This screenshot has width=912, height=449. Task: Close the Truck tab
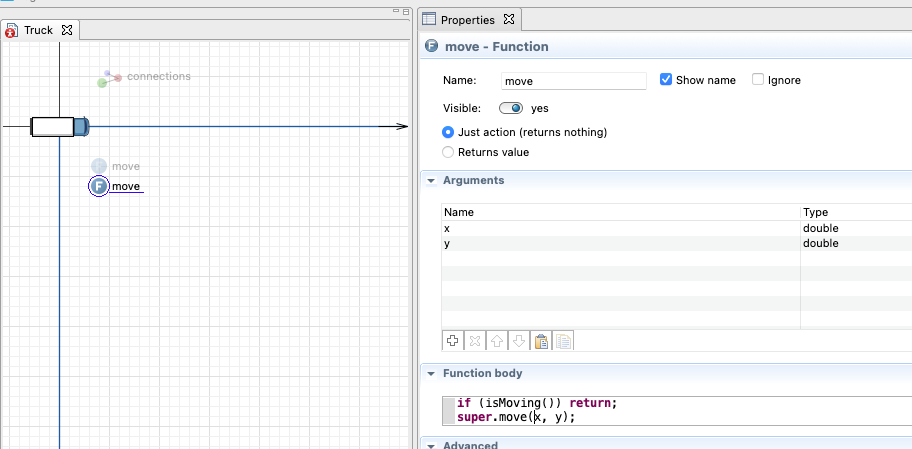coord(67,30)
